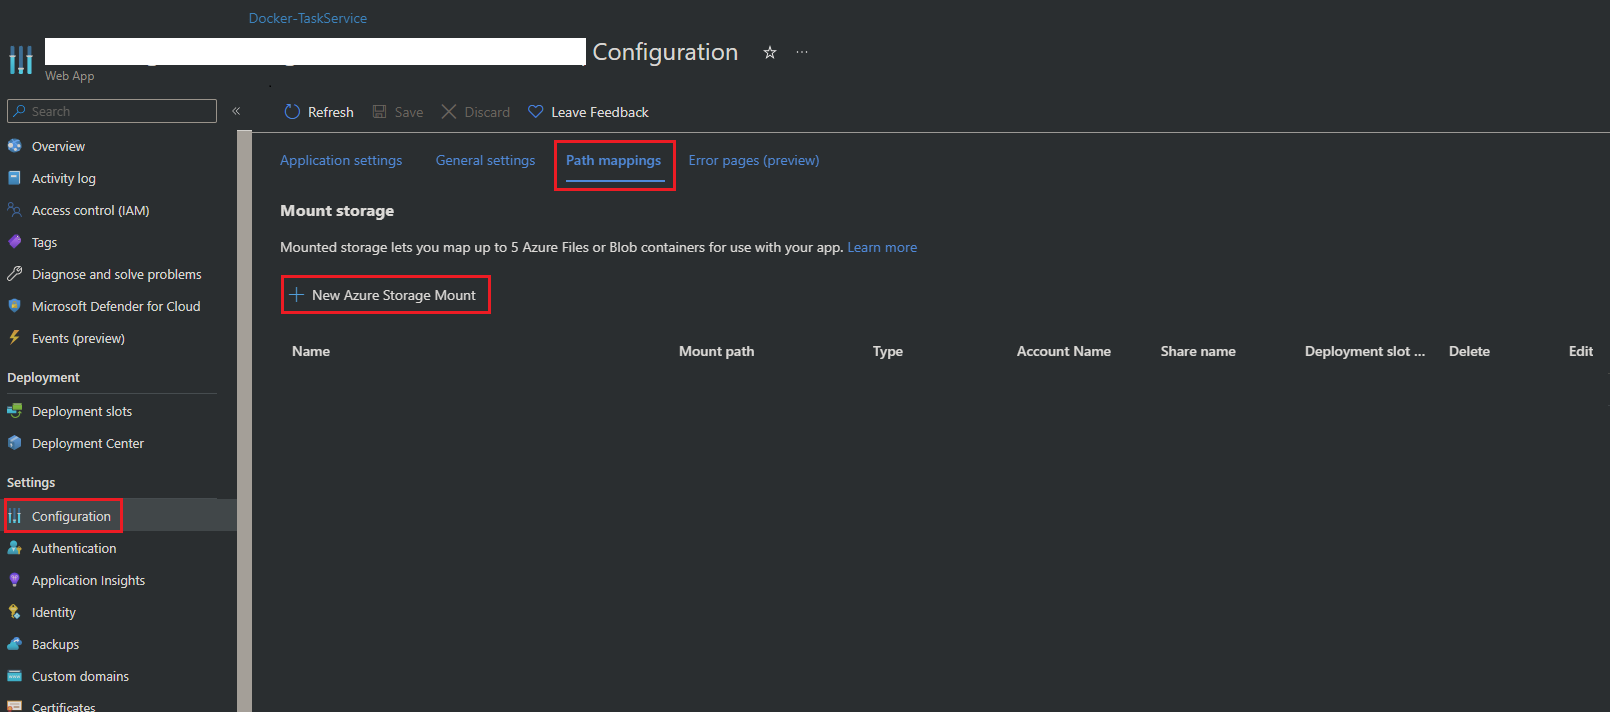Switch to the General settings tab

click(485, 160)
